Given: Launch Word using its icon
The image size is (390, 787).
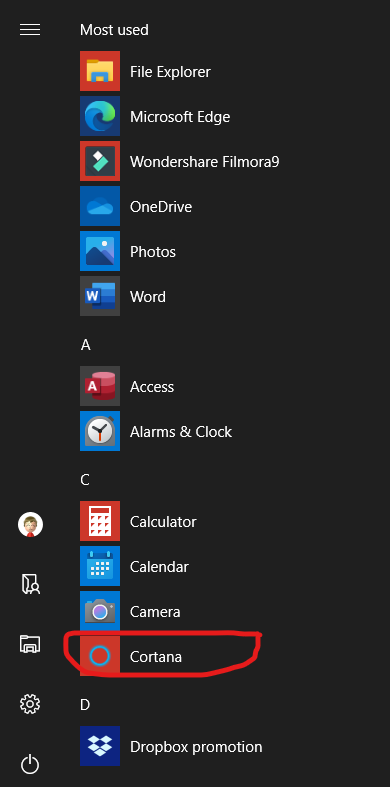Looking at the screenshot, I should [x=100, y=296].
